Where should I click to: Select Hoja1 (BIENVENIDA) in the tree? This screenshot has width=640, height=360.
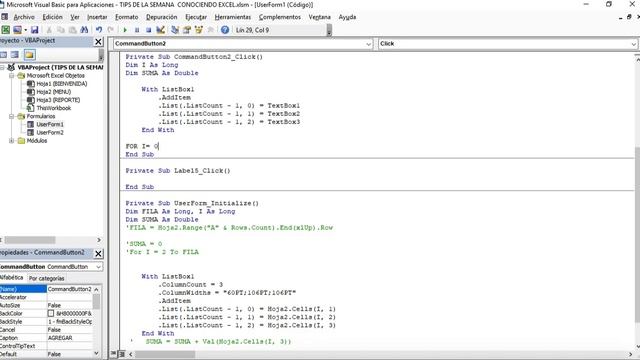(62, 84)
